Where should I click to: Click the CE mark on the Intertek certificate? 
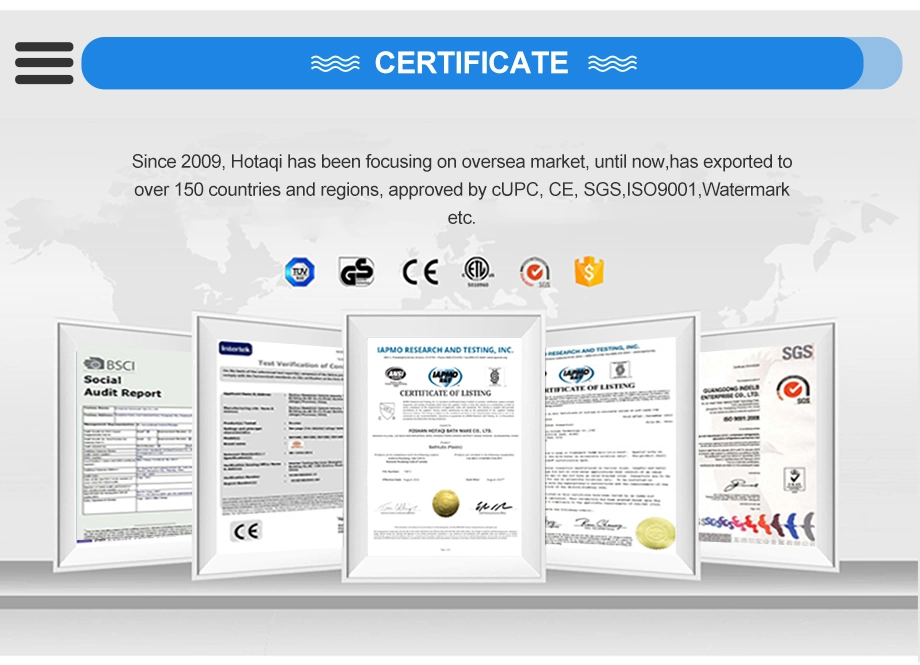click(246, 531)
